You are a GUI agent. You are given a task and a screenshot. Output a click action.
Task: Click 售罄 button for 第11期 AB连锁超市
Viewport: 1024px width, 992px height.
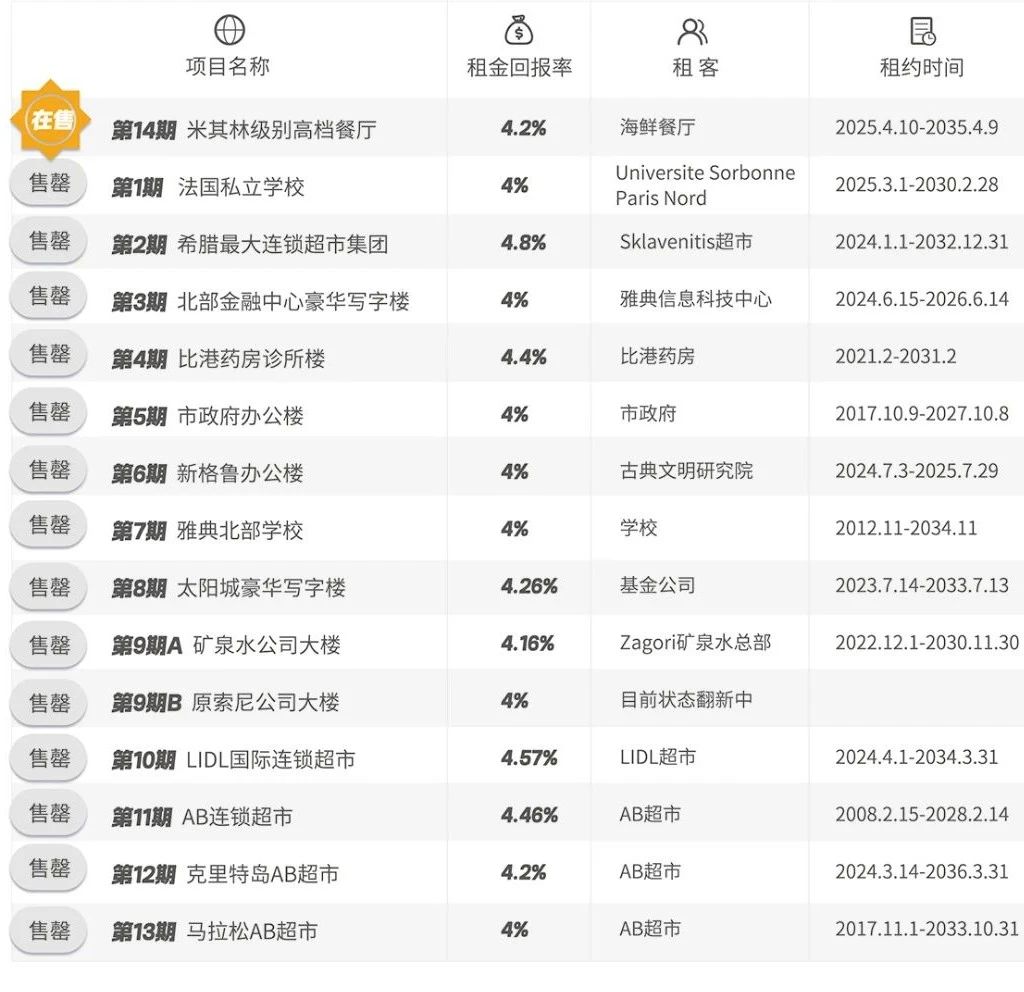pyautogui.click(x=49, y=814)
